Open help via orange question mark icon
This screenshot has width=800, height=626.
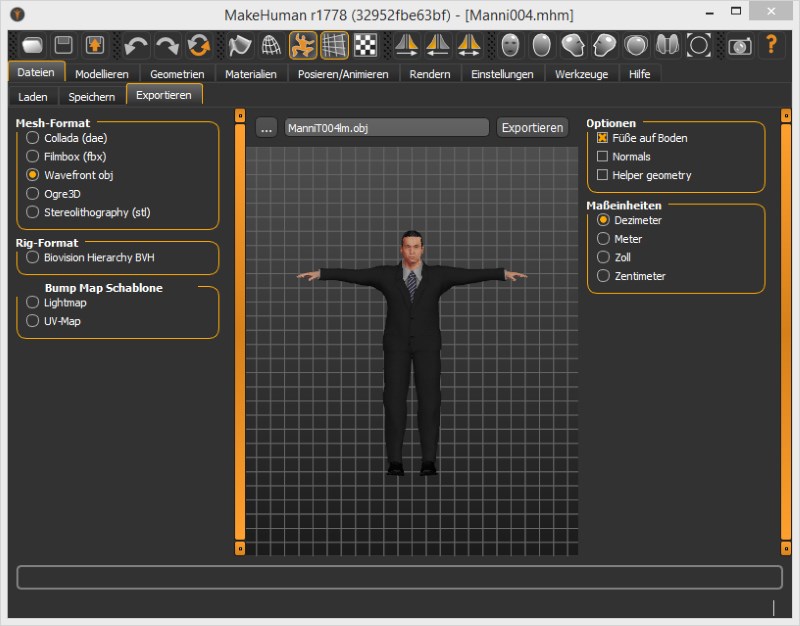pyautogui.click(x=771, y=45)
